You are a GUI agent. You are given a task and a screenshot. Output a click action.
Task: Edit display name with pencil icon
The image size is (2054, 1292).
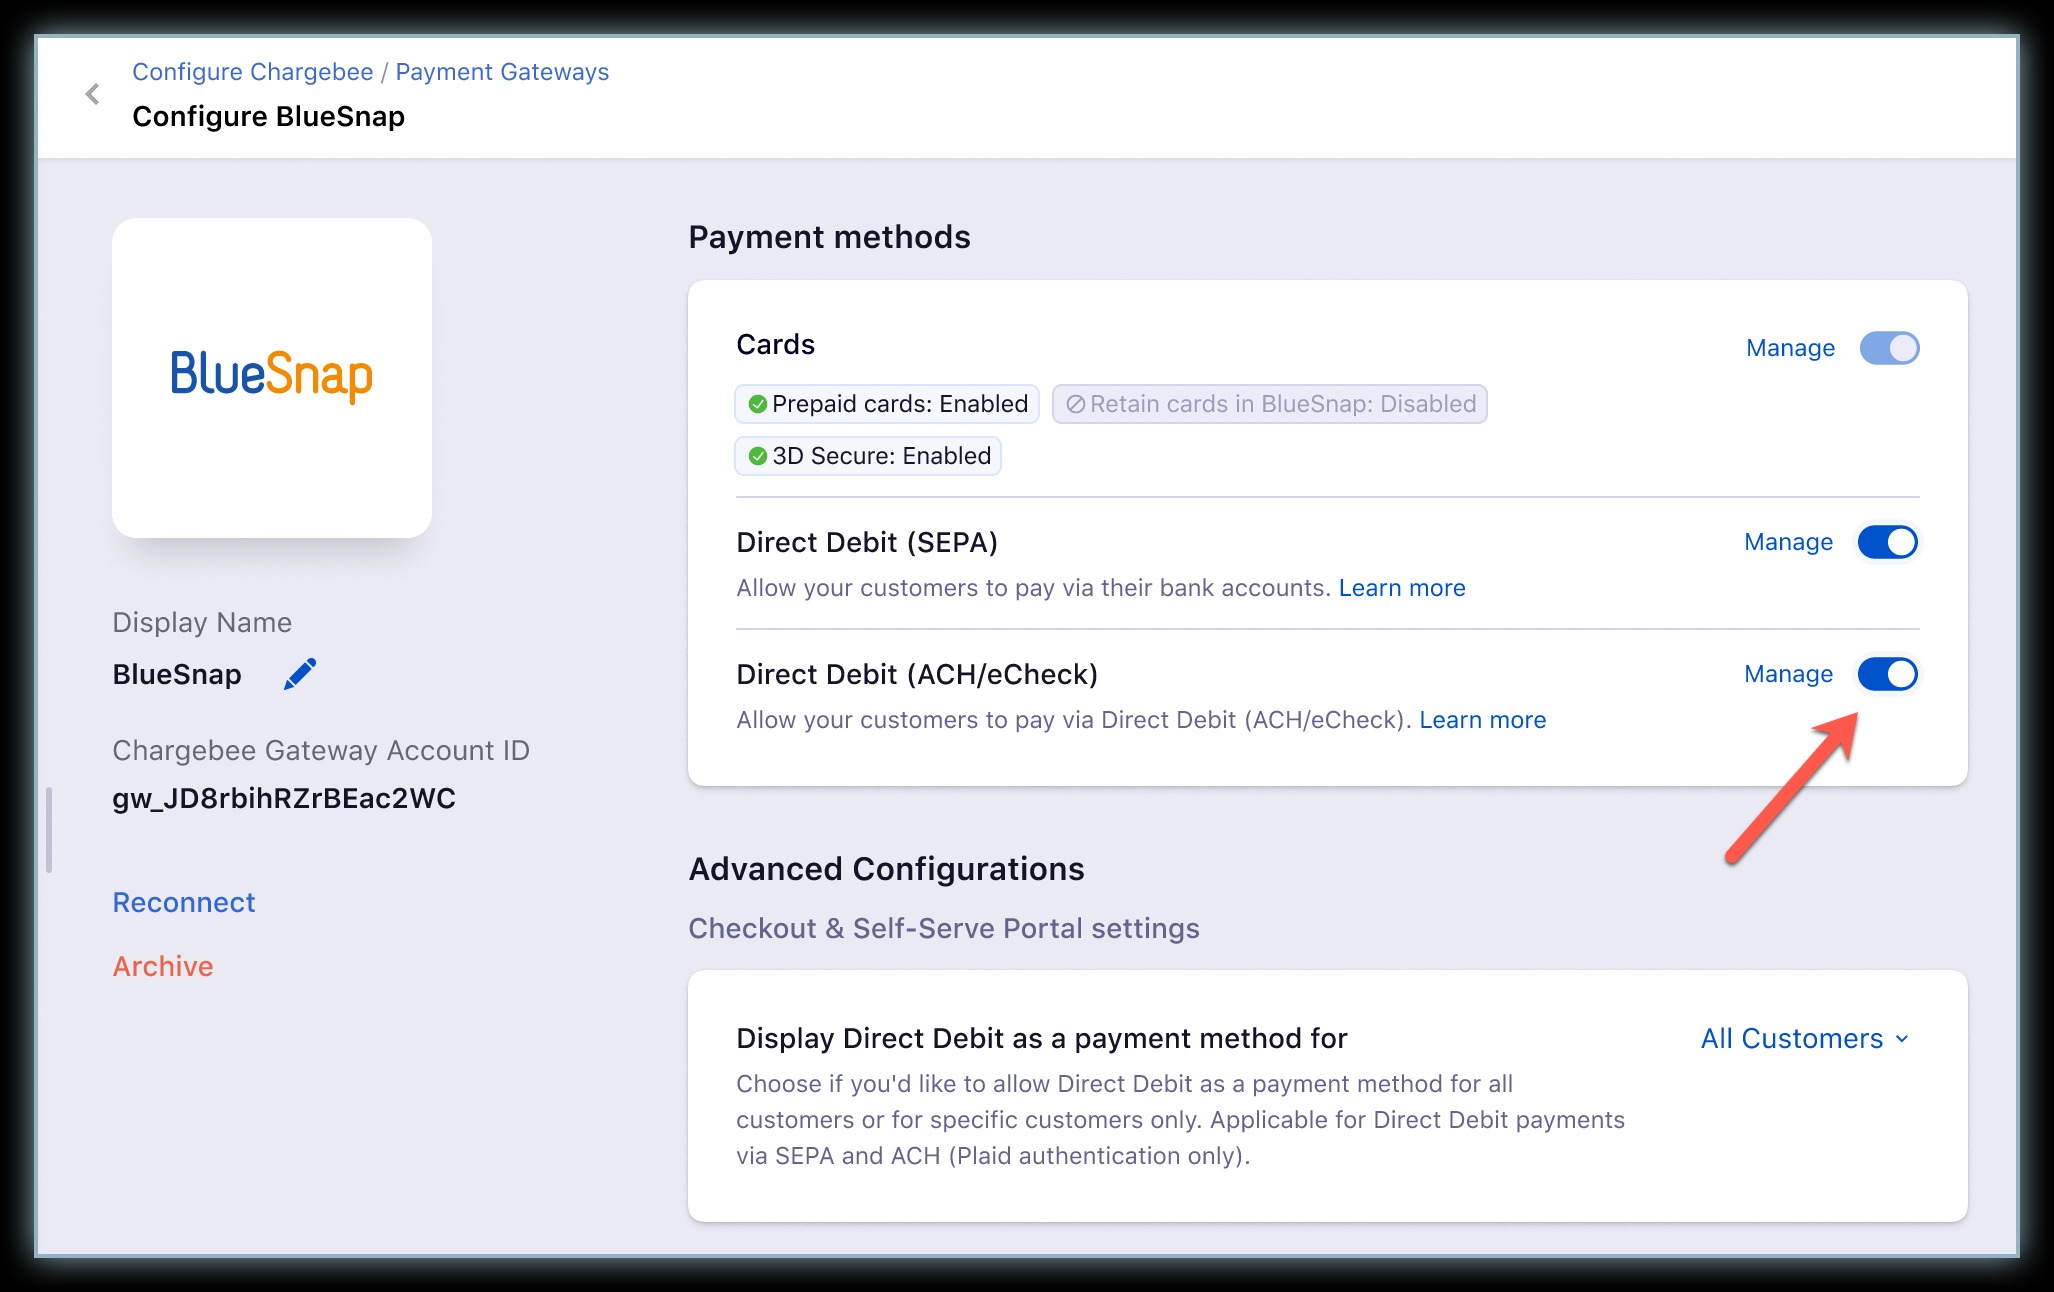pyautogui.click(x=299, y=674)
